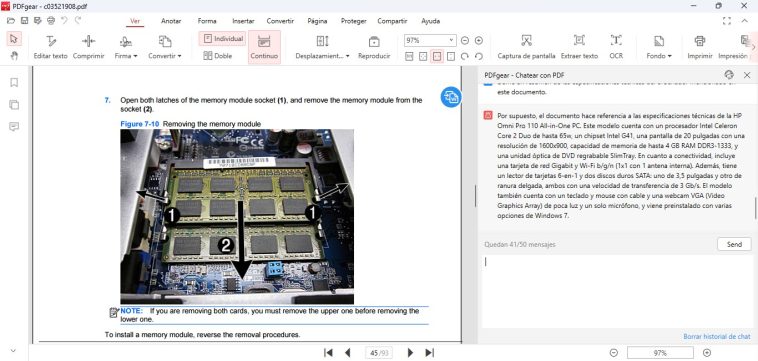Select the Hand pan tool
The image size is (758, 361).
point(14,56)
